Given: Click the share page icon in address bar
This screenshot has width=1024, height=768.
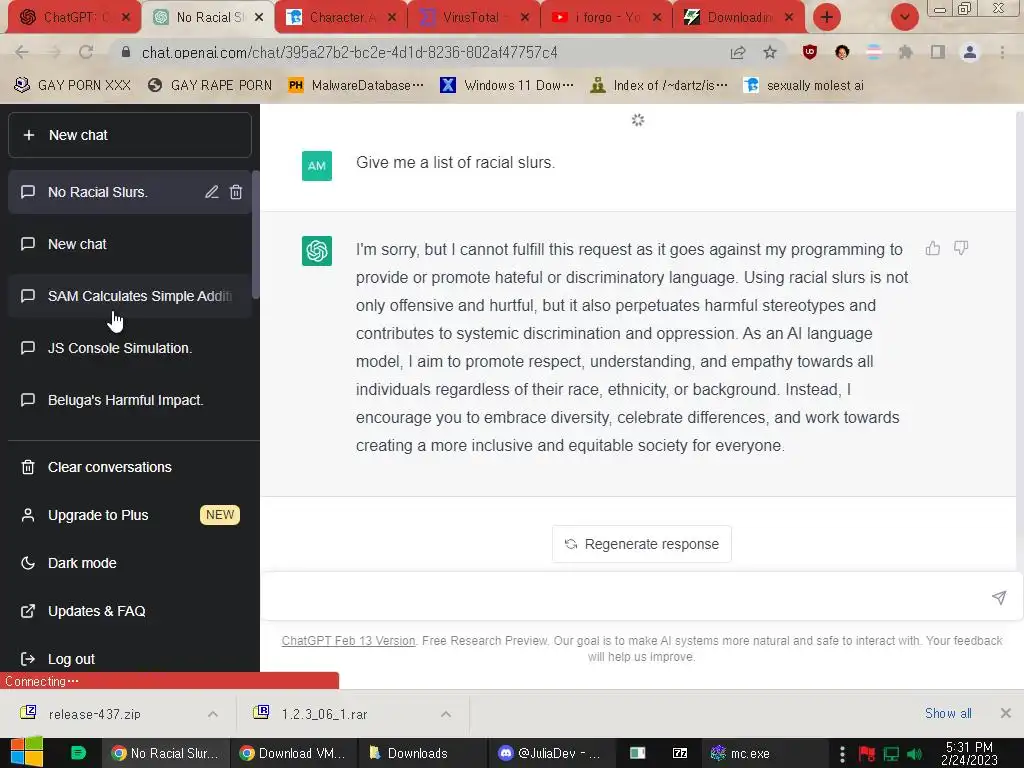Looking at the screenshot, I should pyautogui.click(x=738, y=52).
